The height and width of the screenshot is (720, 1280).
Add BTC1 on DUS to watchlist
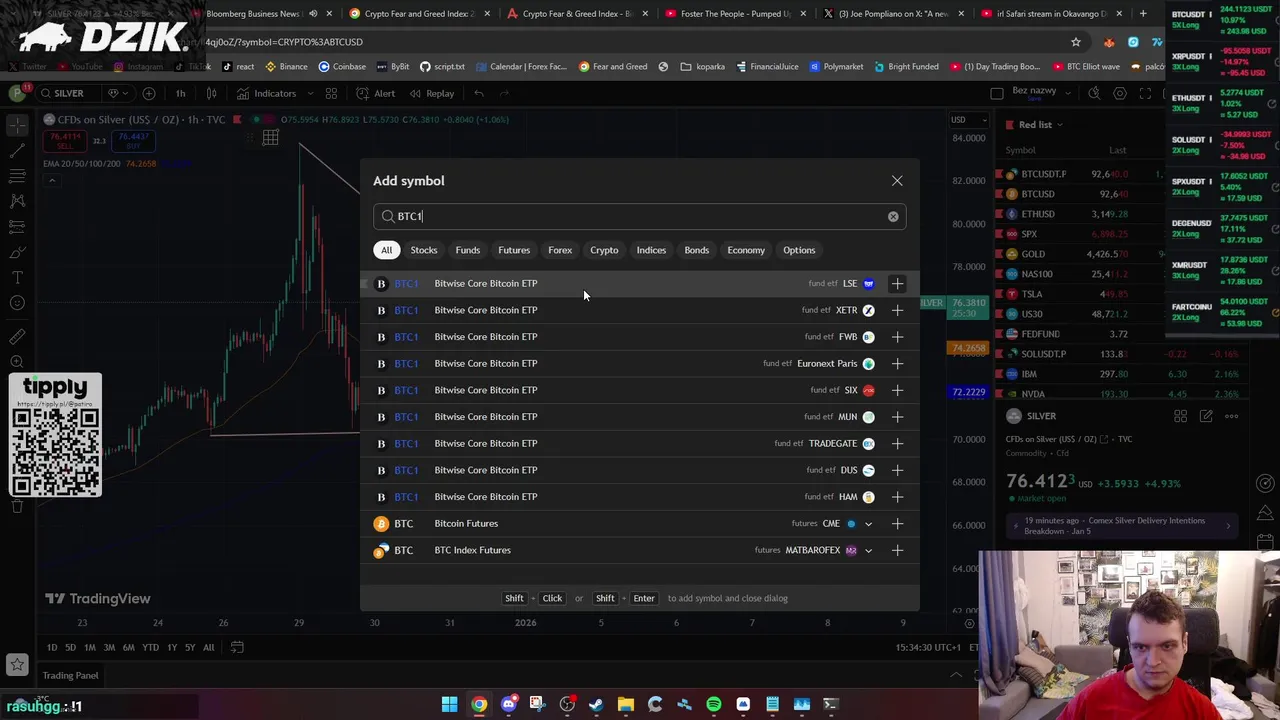pyautogui.click(x=897, y=470)
